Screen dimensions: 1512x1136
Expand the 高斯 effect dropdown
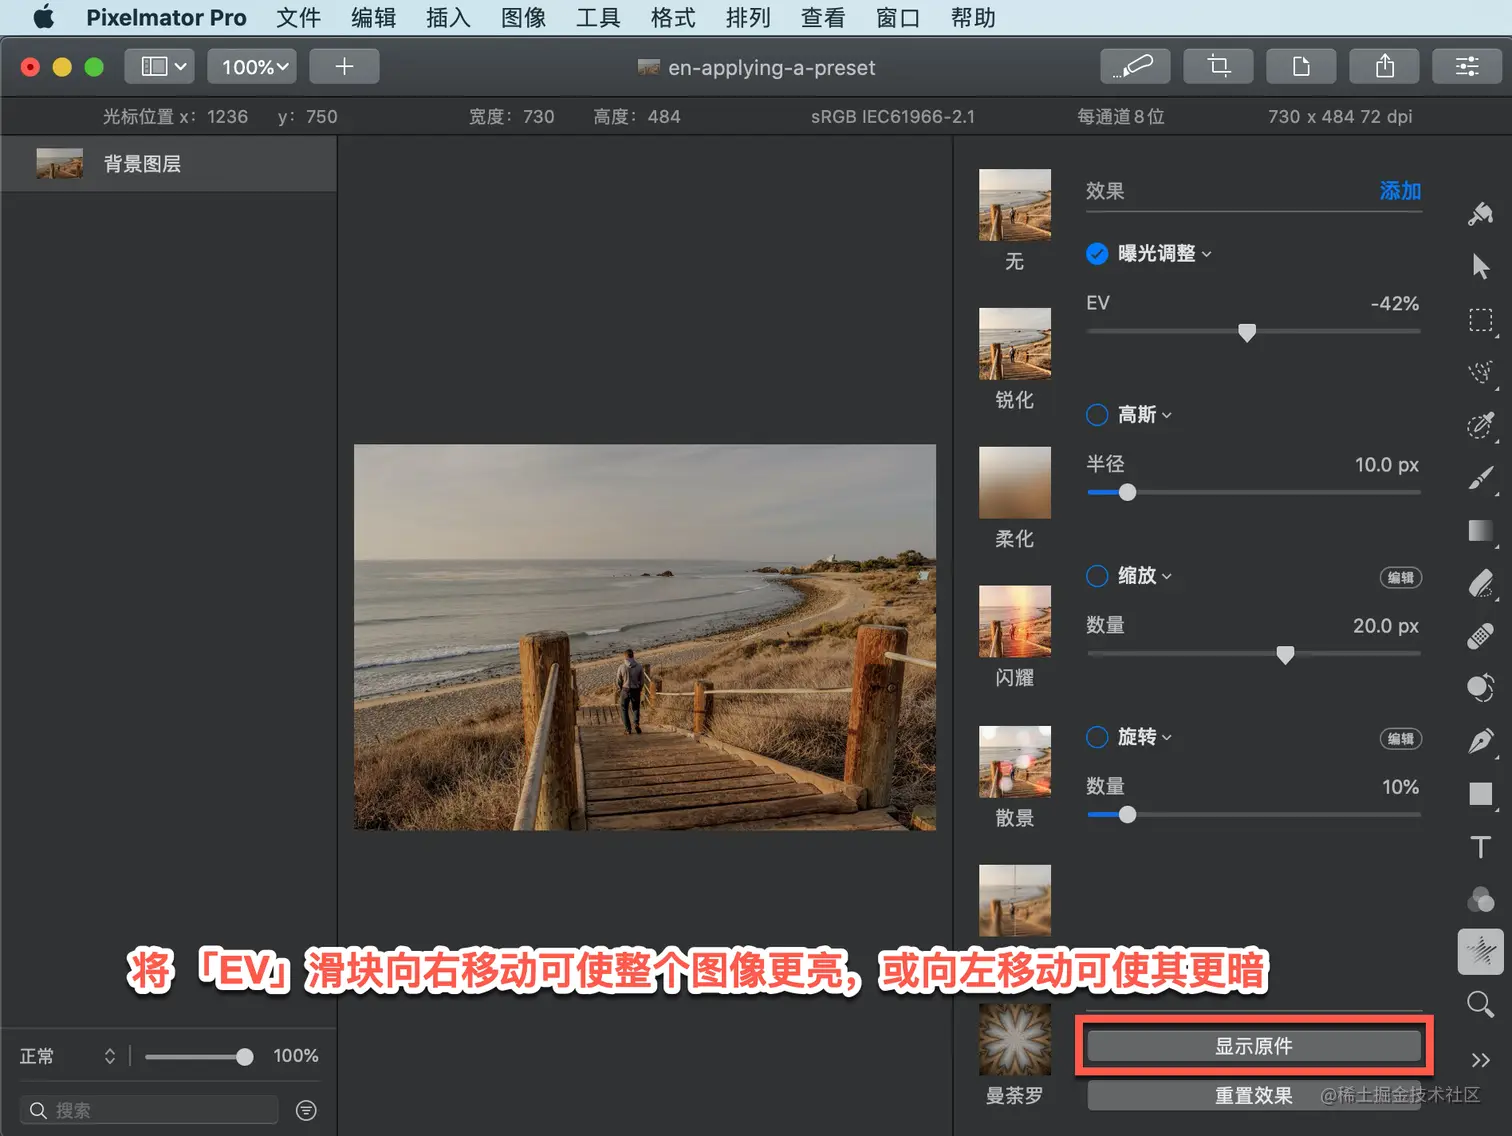[1167, 415]
